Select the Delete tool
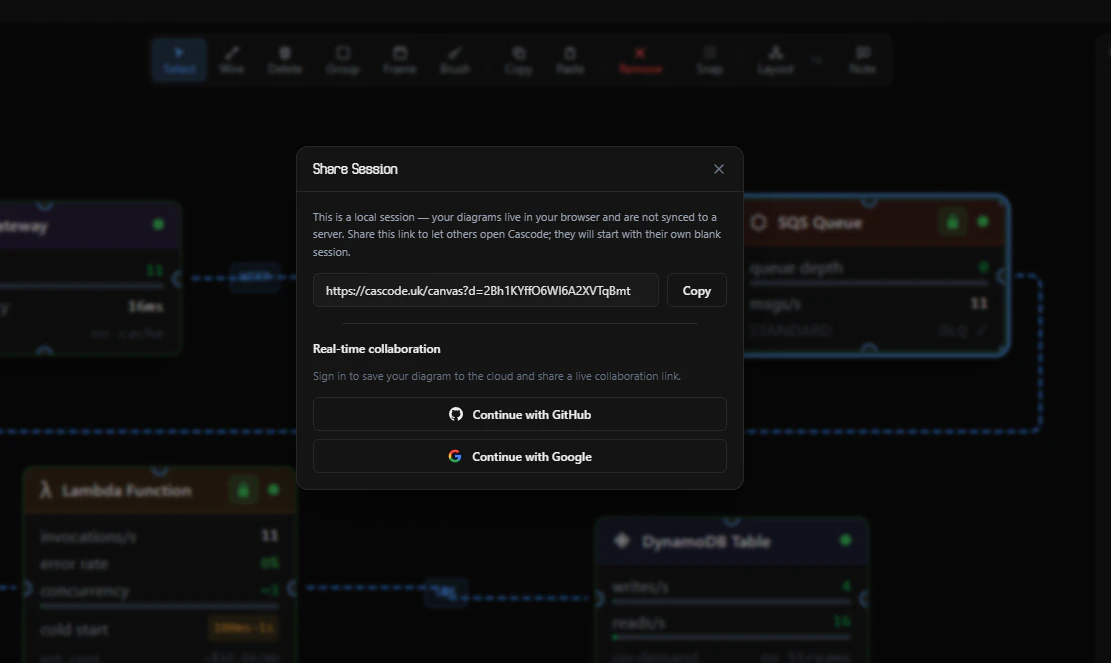The image size is (1111, 663). coord(285,60)
